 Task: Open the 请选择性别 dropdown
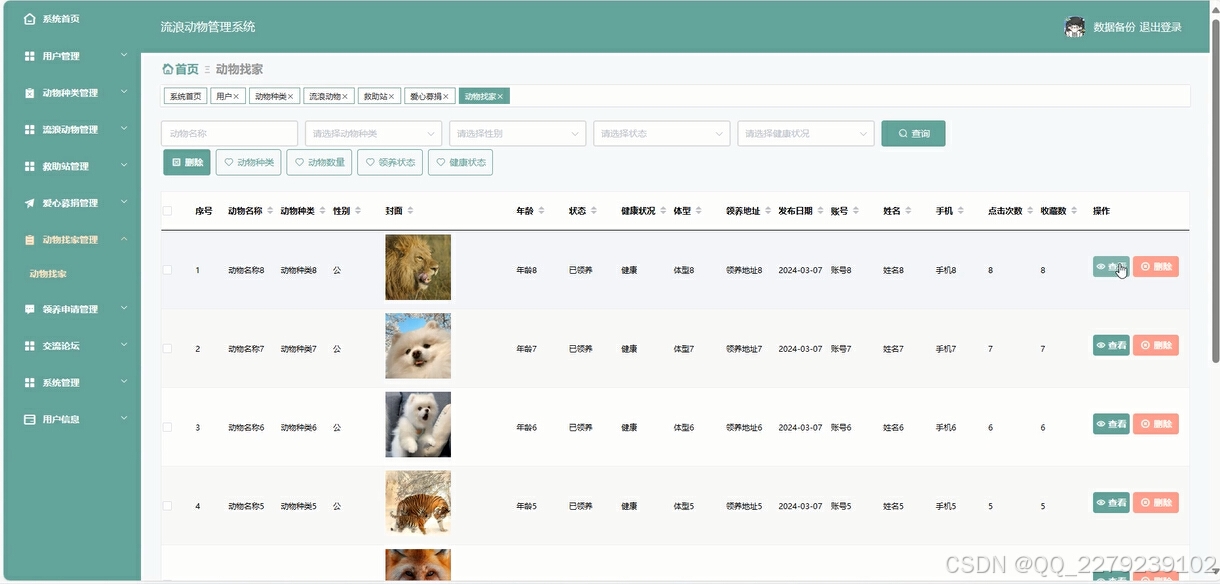point(517,133)
